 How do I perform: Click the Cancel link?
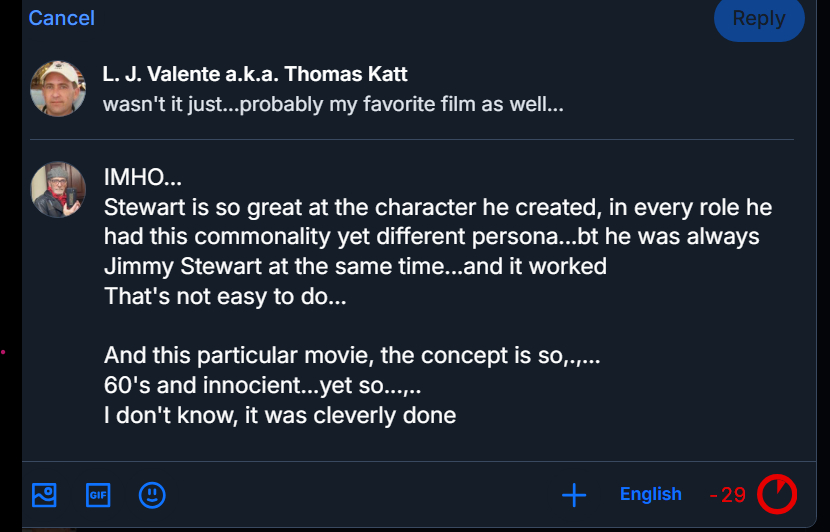(61, 18)
